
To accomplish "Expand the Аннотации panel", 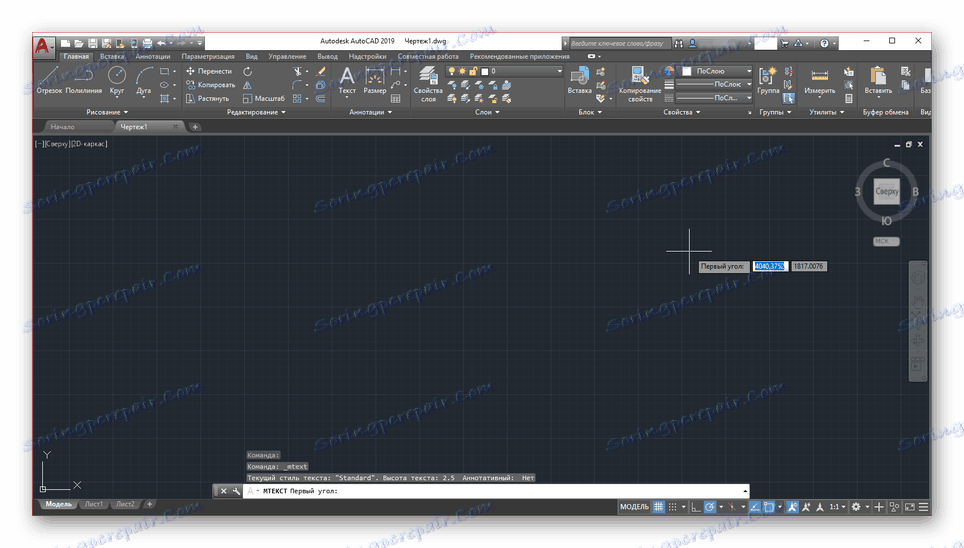I will [371, 113].
